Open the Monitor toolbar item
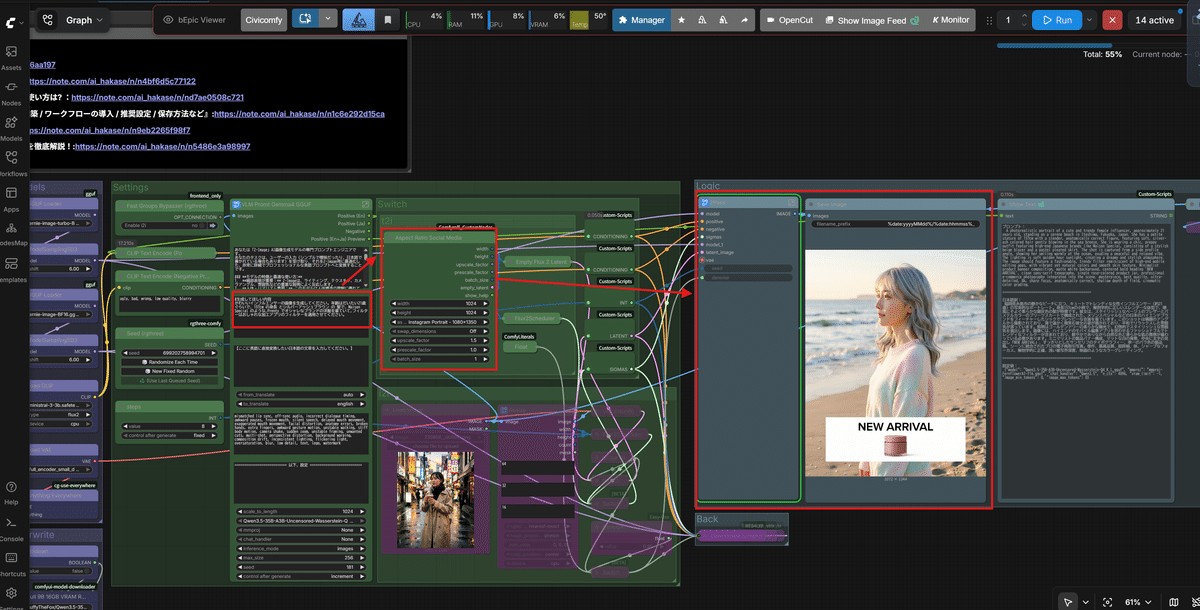This screenshot has height=610, width=1200. [x=950, y=19]
